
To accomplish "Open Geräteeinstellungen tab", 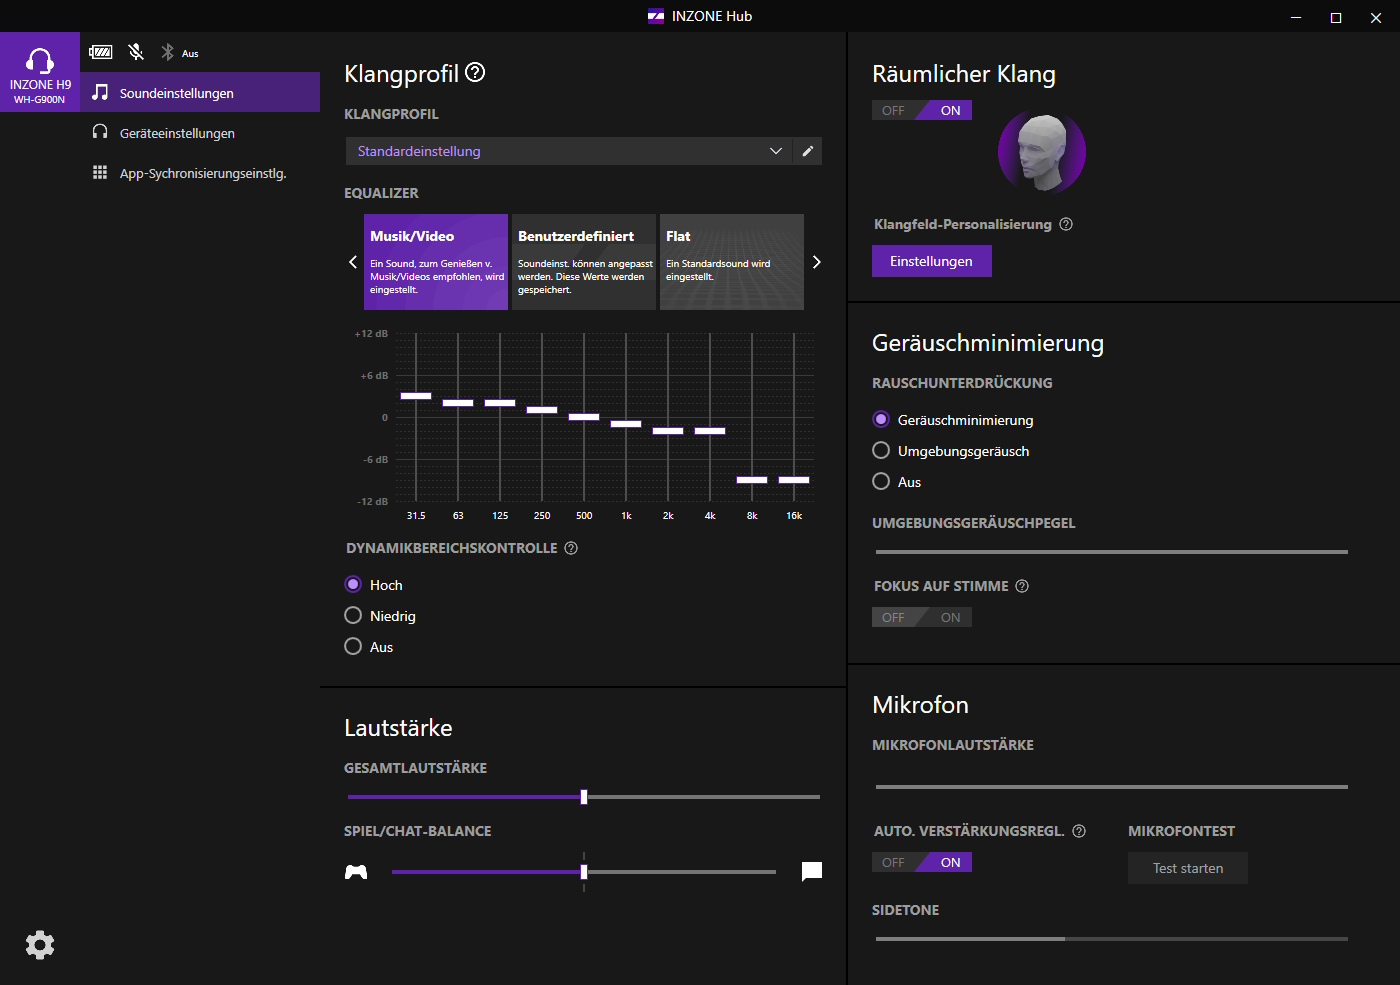I will coord(200,132).
